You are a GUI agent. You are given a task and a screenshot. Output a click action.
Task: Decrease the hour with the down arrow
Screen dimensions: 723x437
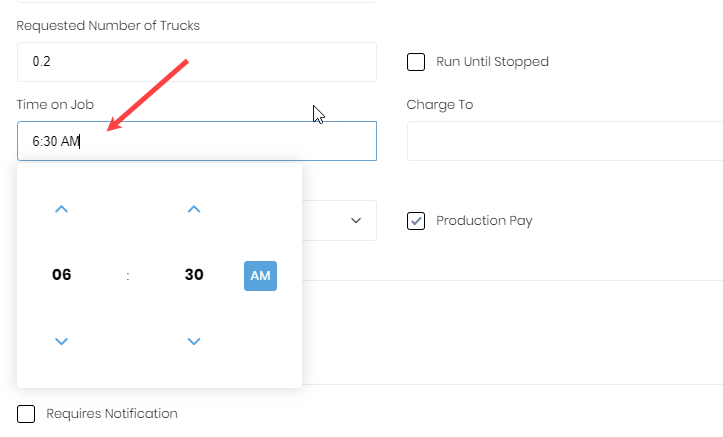pos(61,341)
